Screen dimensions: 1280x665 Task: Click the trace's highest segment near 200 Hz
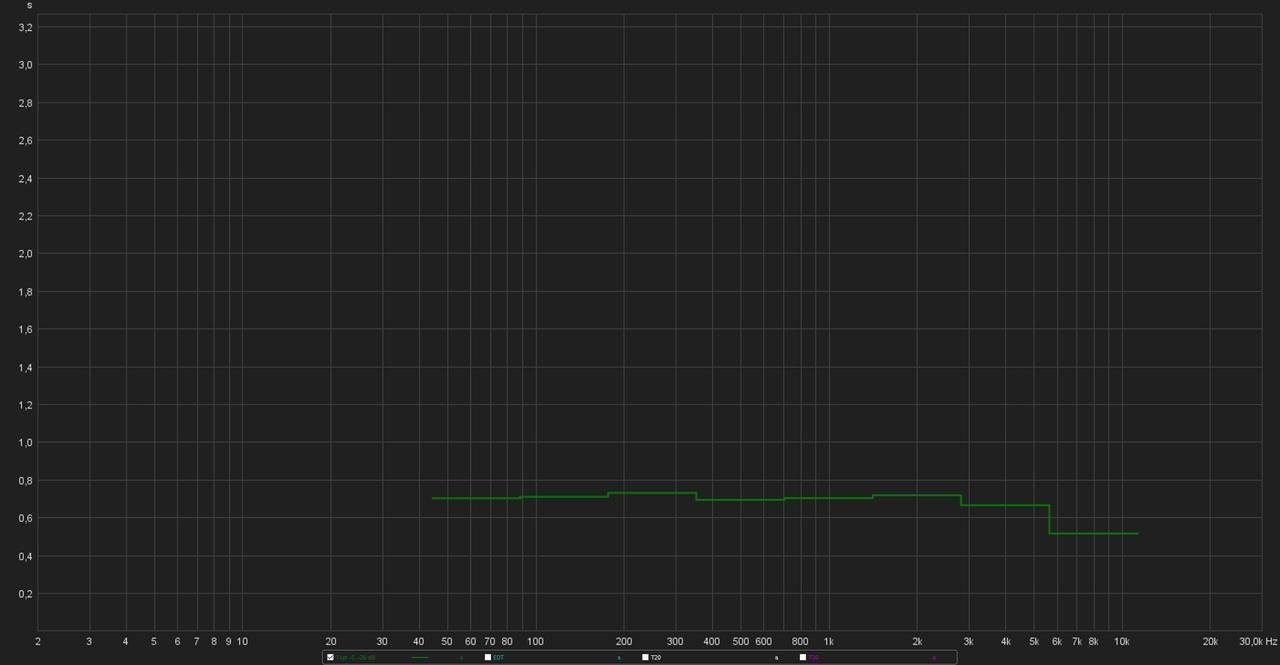coord(650,492)
